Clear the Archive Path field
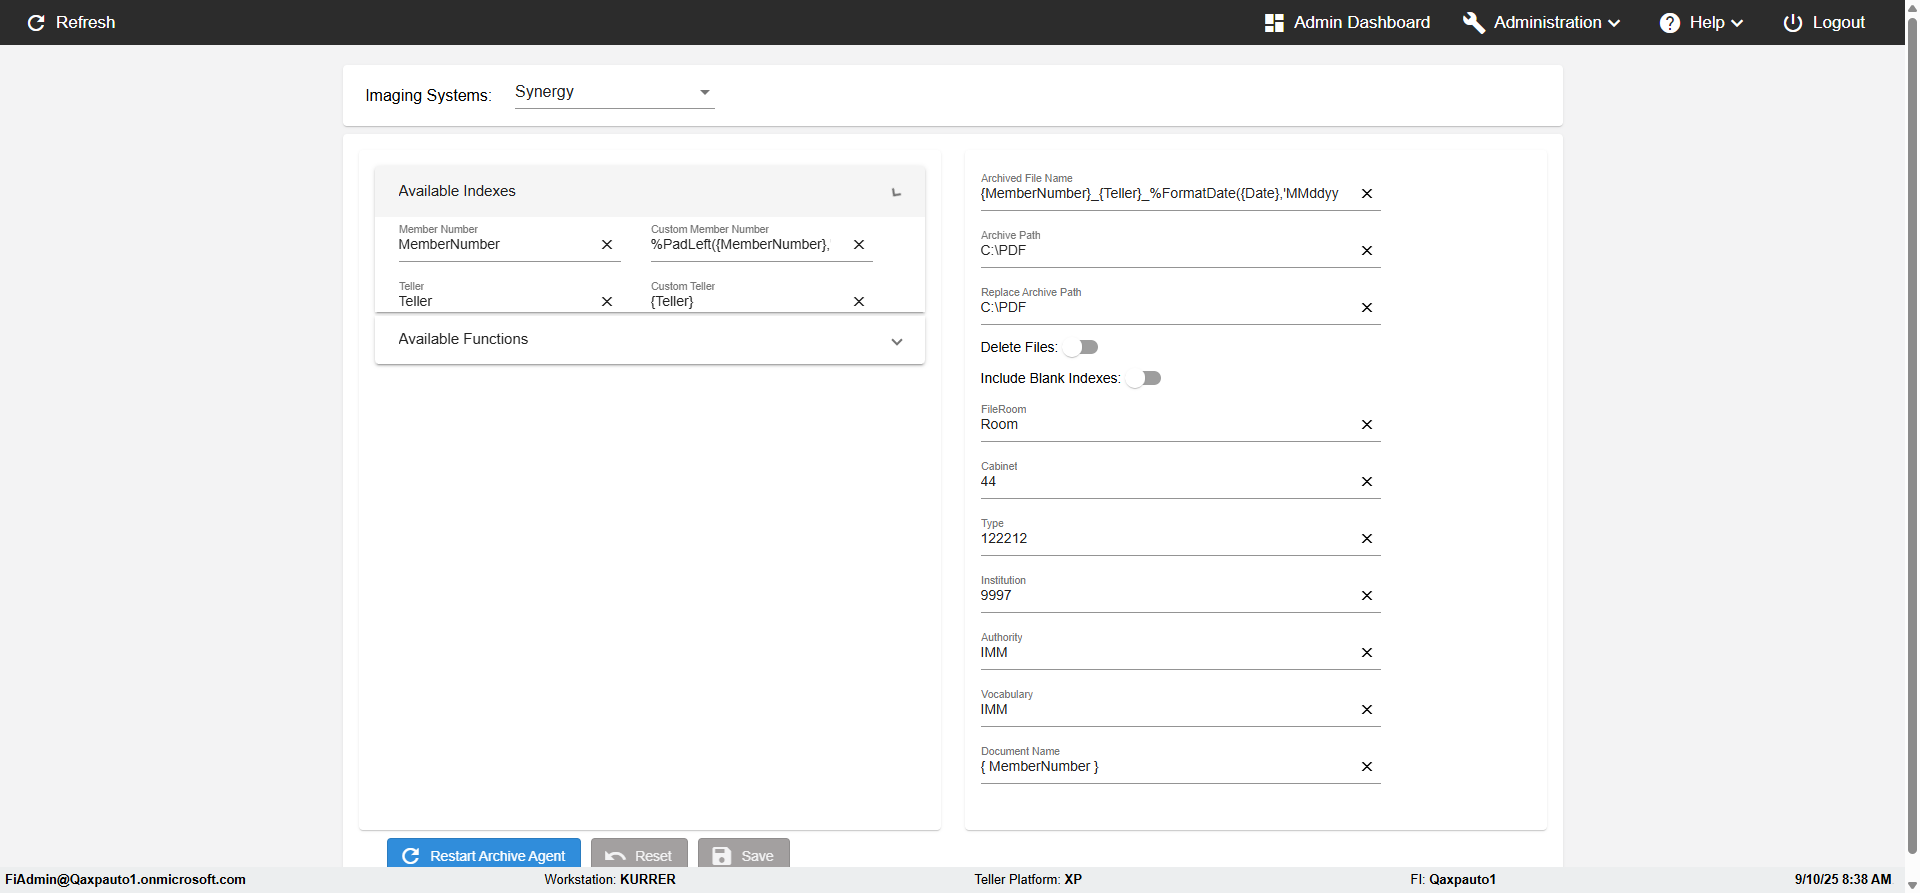Screen dimensions: 1920x893 [x=1366, y=251]
